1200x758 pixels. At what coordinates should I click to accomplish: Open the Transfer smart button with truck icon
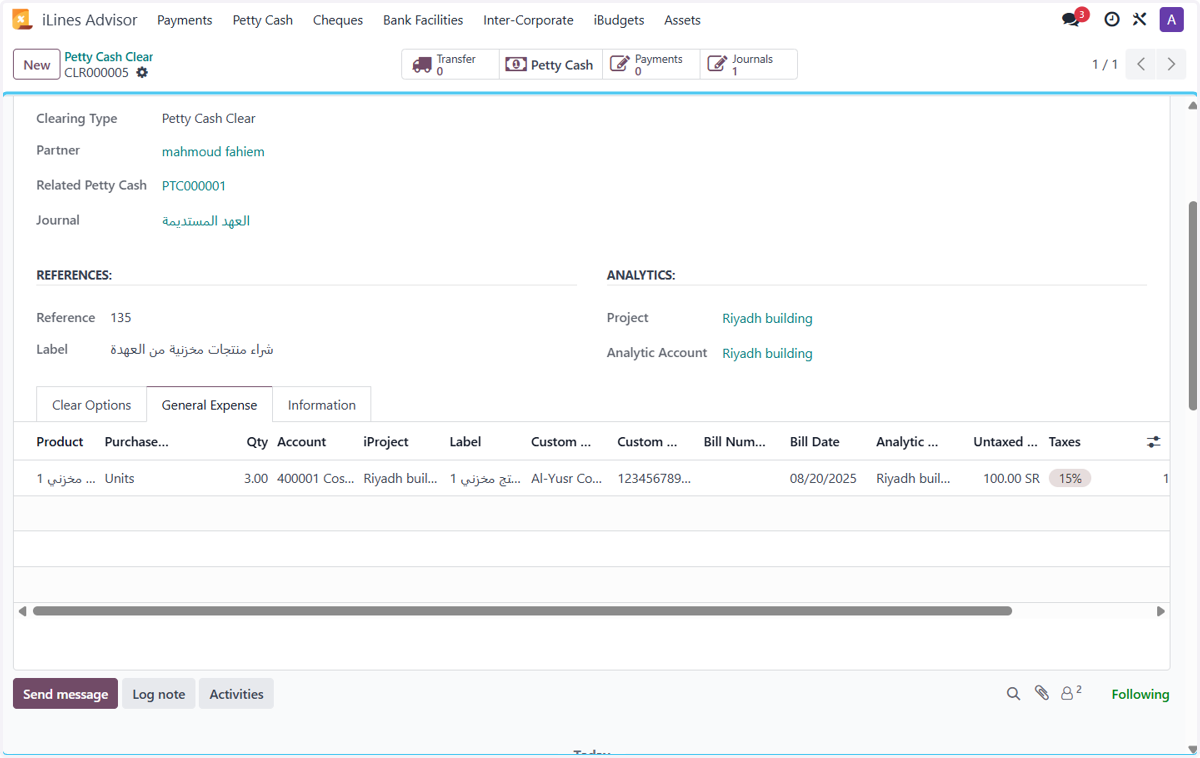click(451, 64)
